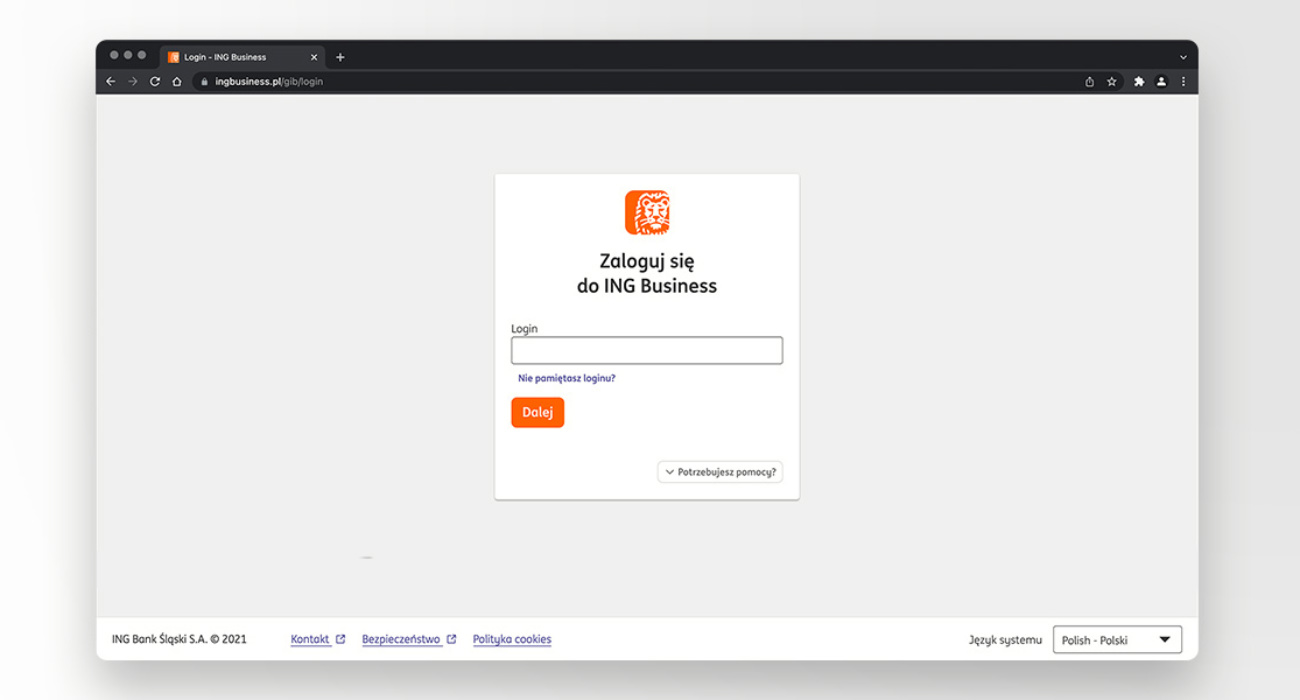Open the Polish - Polski language dropdown
This screenshot has height=700, width=1300.
coord(1117,640)
